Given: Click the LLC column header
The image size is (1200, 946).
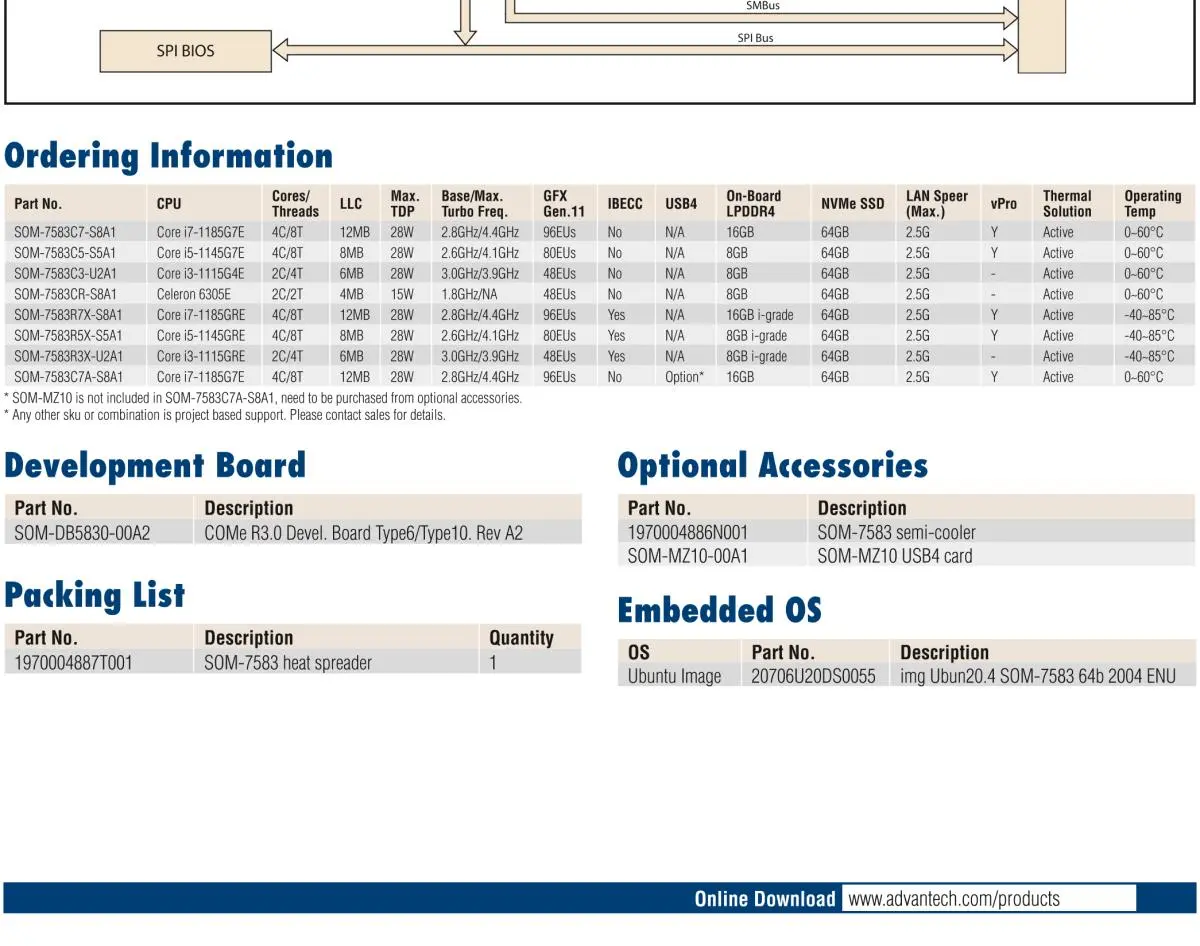Looking at the screenshot, I should pos(351,204).
